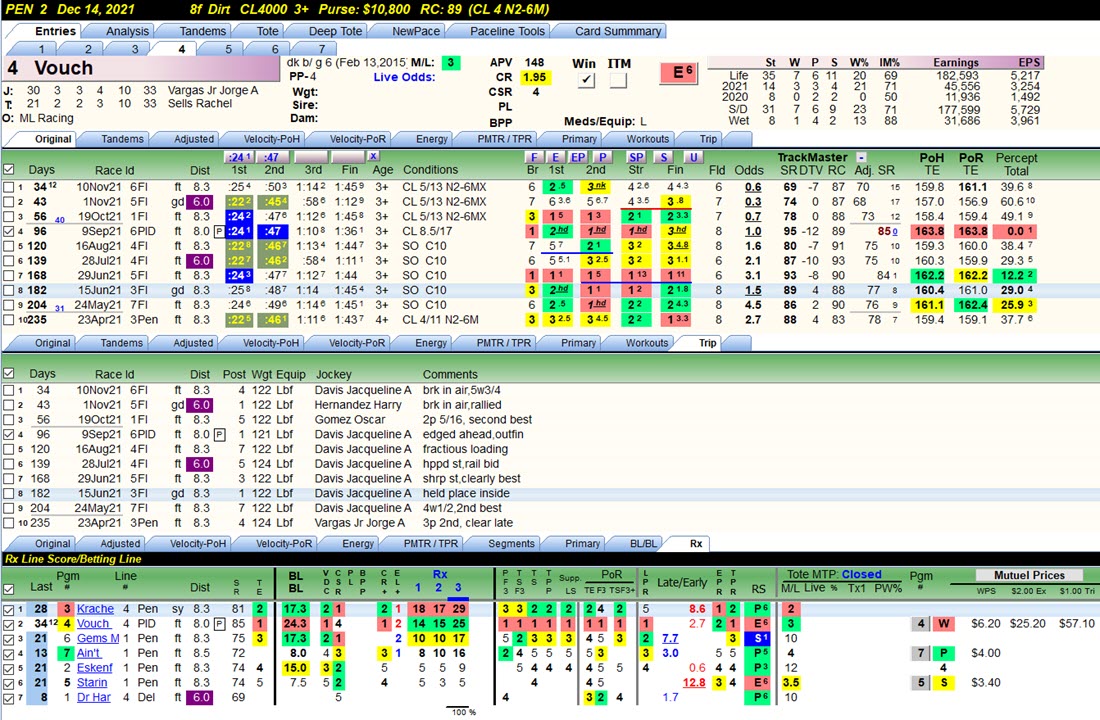
Task: Click the 0.6 odds link for 10Nov21
Action: 753,187
